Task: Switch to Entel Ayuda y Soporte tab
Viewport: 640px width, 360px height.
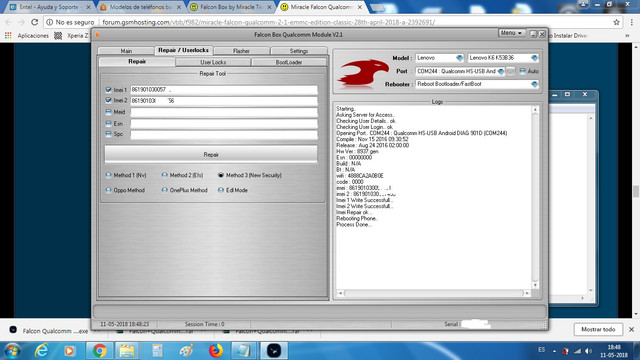Action: (x=50, y=7)
